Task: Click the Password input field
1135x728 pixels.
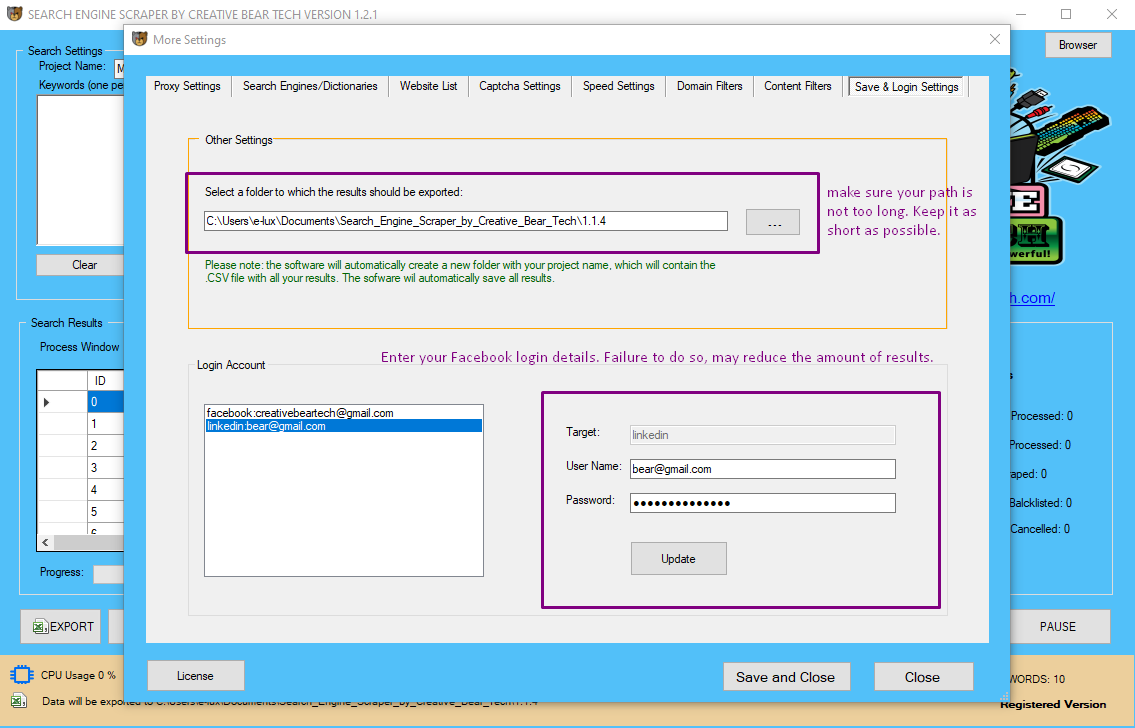Action: click(763, 503)
